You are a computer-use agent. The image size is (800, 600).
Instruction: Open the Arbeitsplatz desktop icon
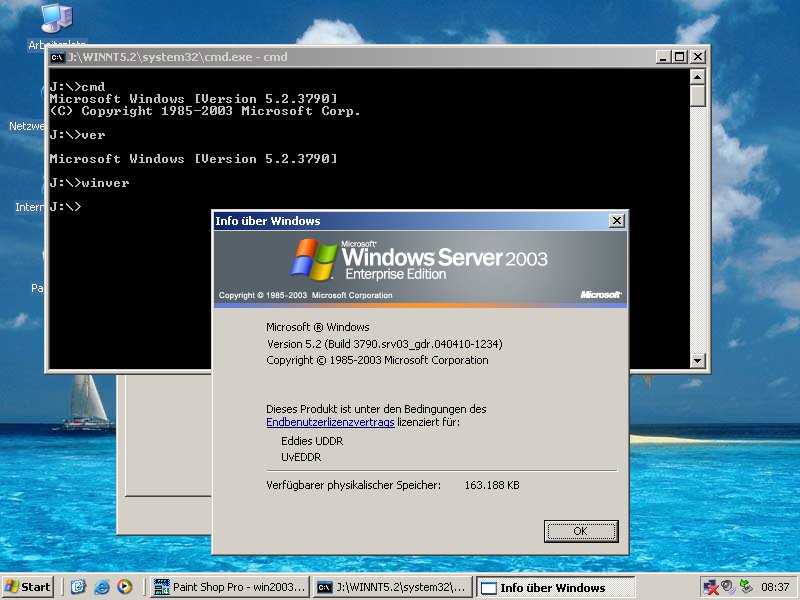coord(55,20)
